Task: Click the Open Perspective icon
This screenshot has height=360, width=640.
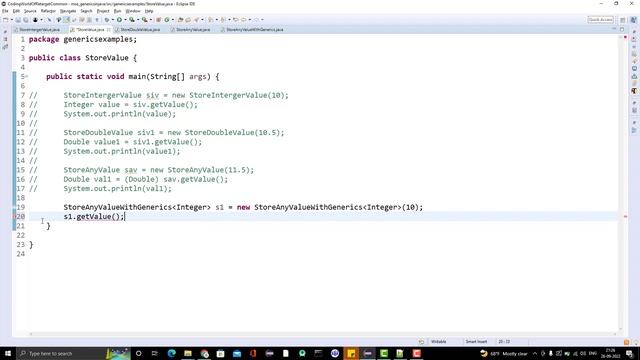Action: coord(623,20)
